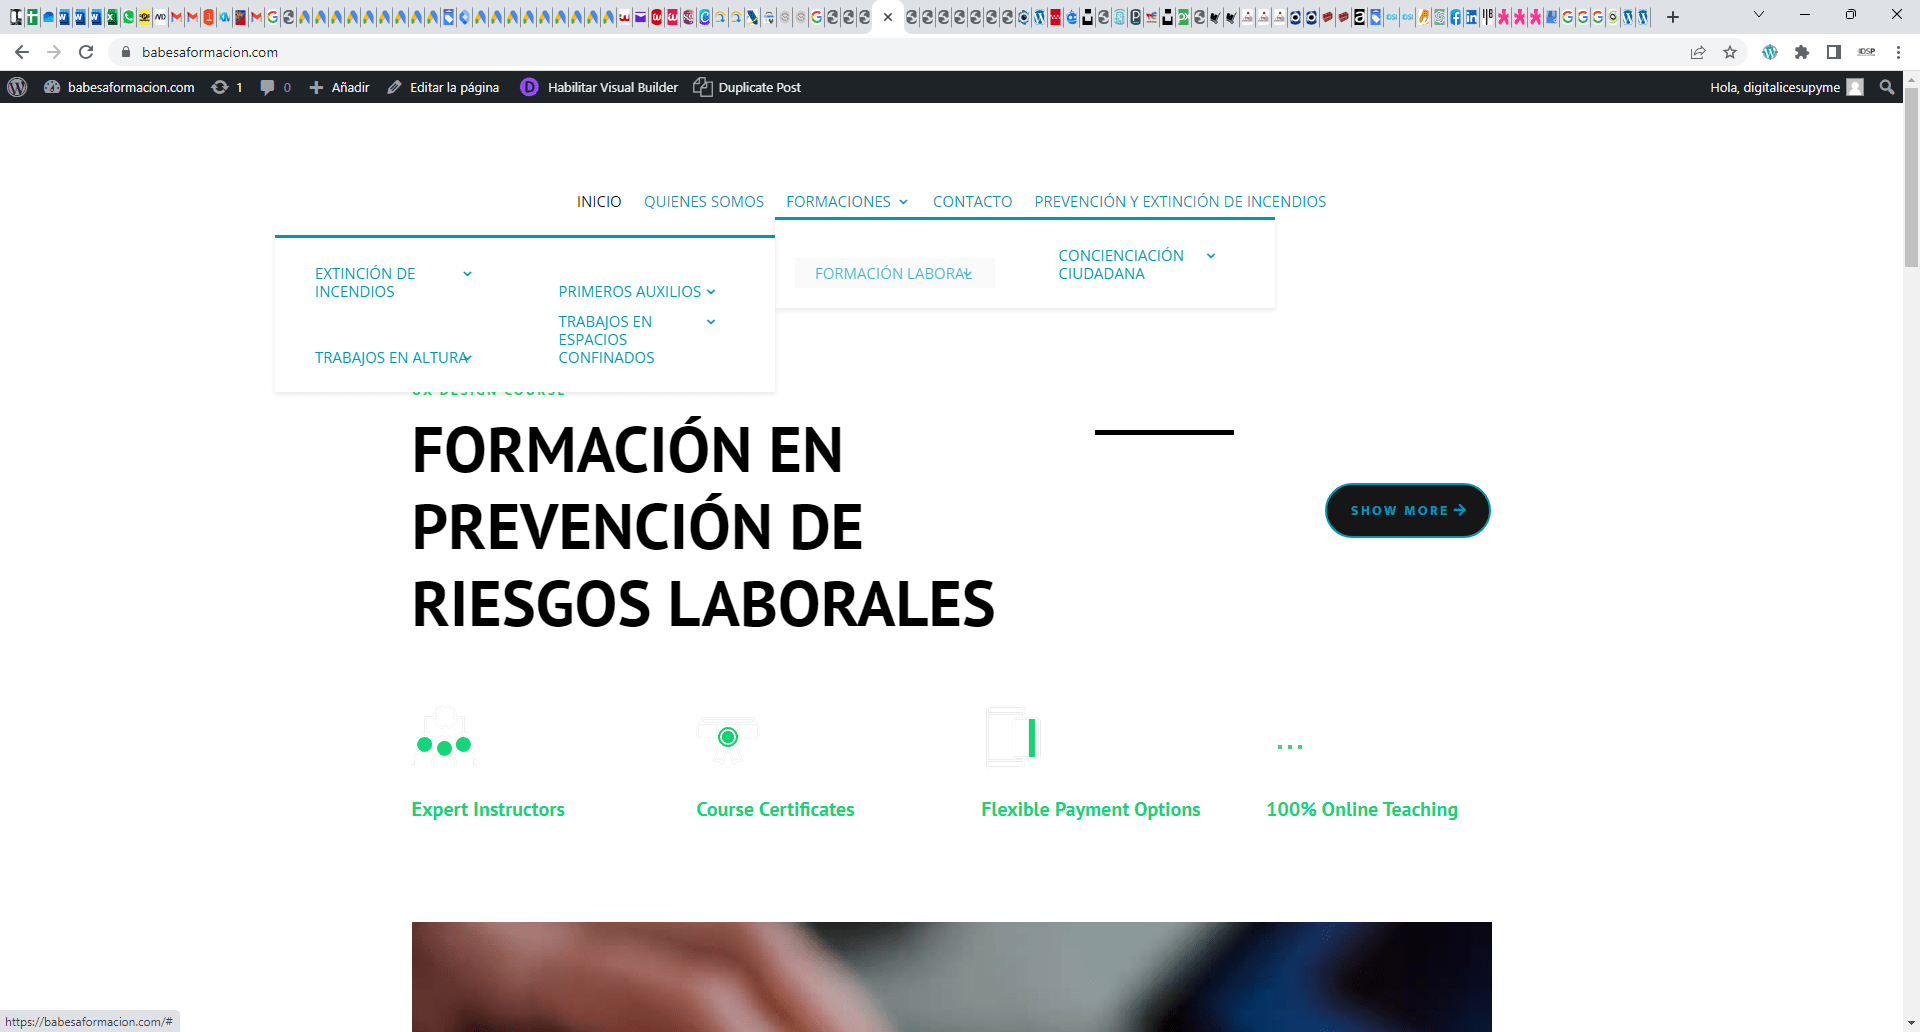Go to INICIO page
1920x1032 pixels.
[x=599, y=202]
